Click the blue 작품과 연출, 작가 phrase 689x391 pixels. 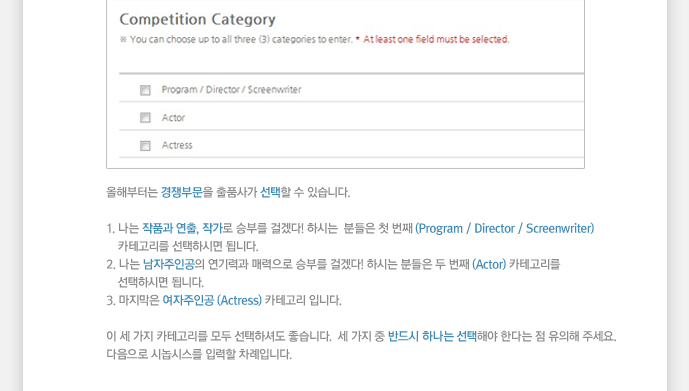[x=182, y=228]
